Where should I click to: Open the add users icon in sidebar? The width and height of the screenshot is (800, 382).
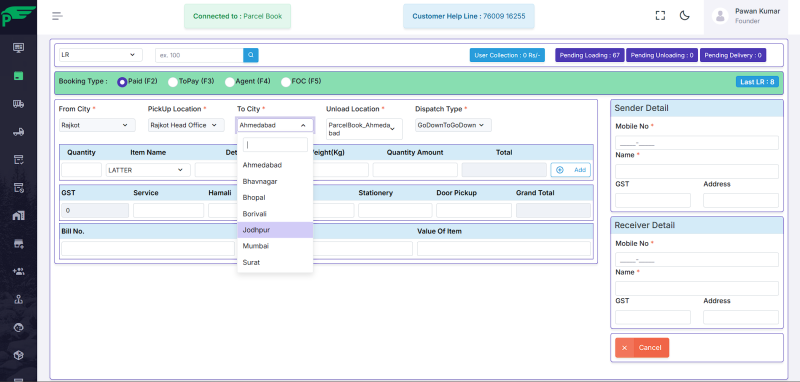coord(18,271)
